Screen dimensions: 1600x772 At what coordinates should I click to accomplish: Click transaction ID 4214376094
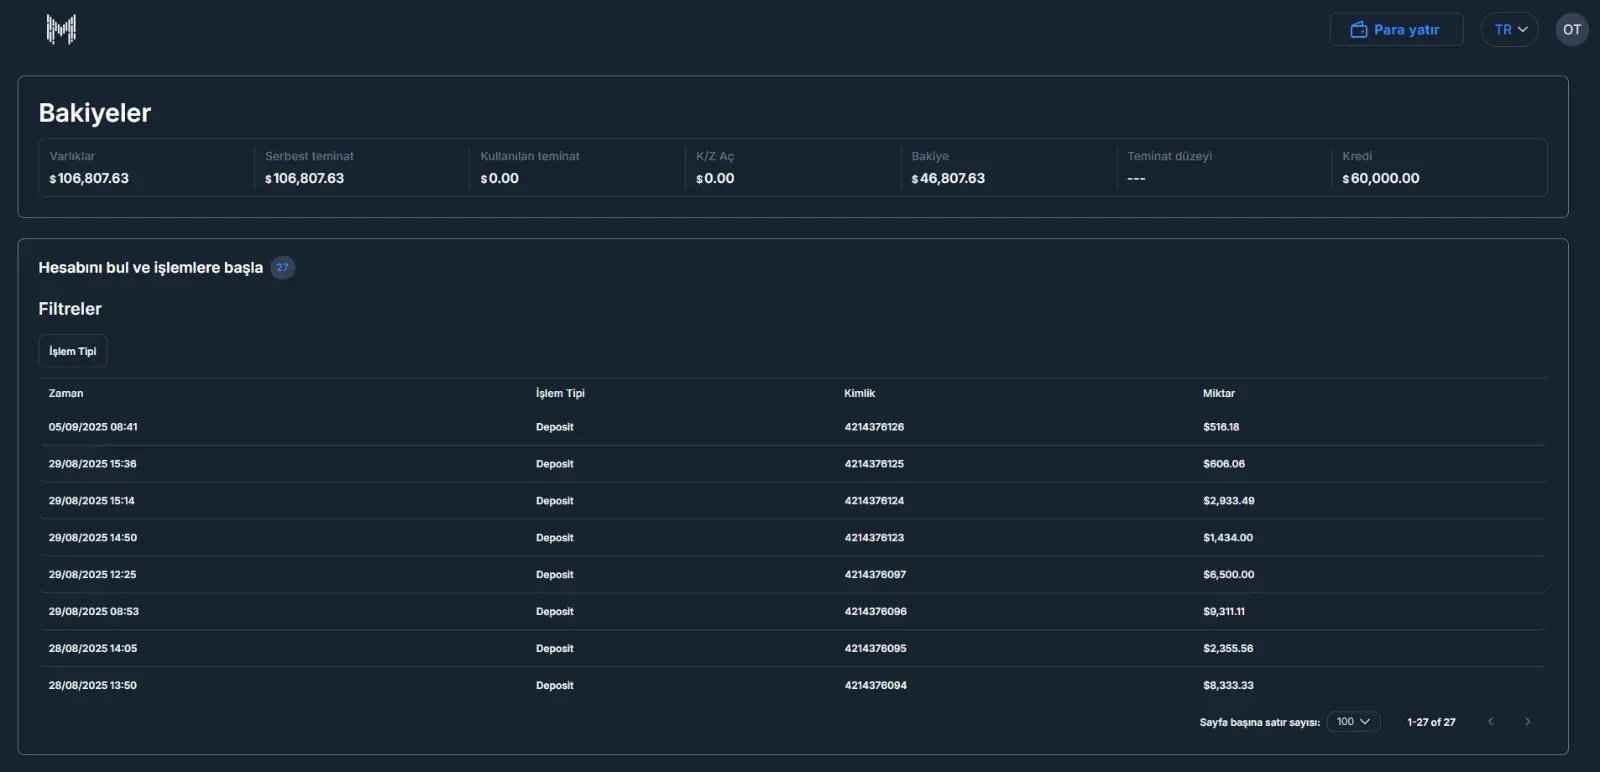click(x=875, y=685)
